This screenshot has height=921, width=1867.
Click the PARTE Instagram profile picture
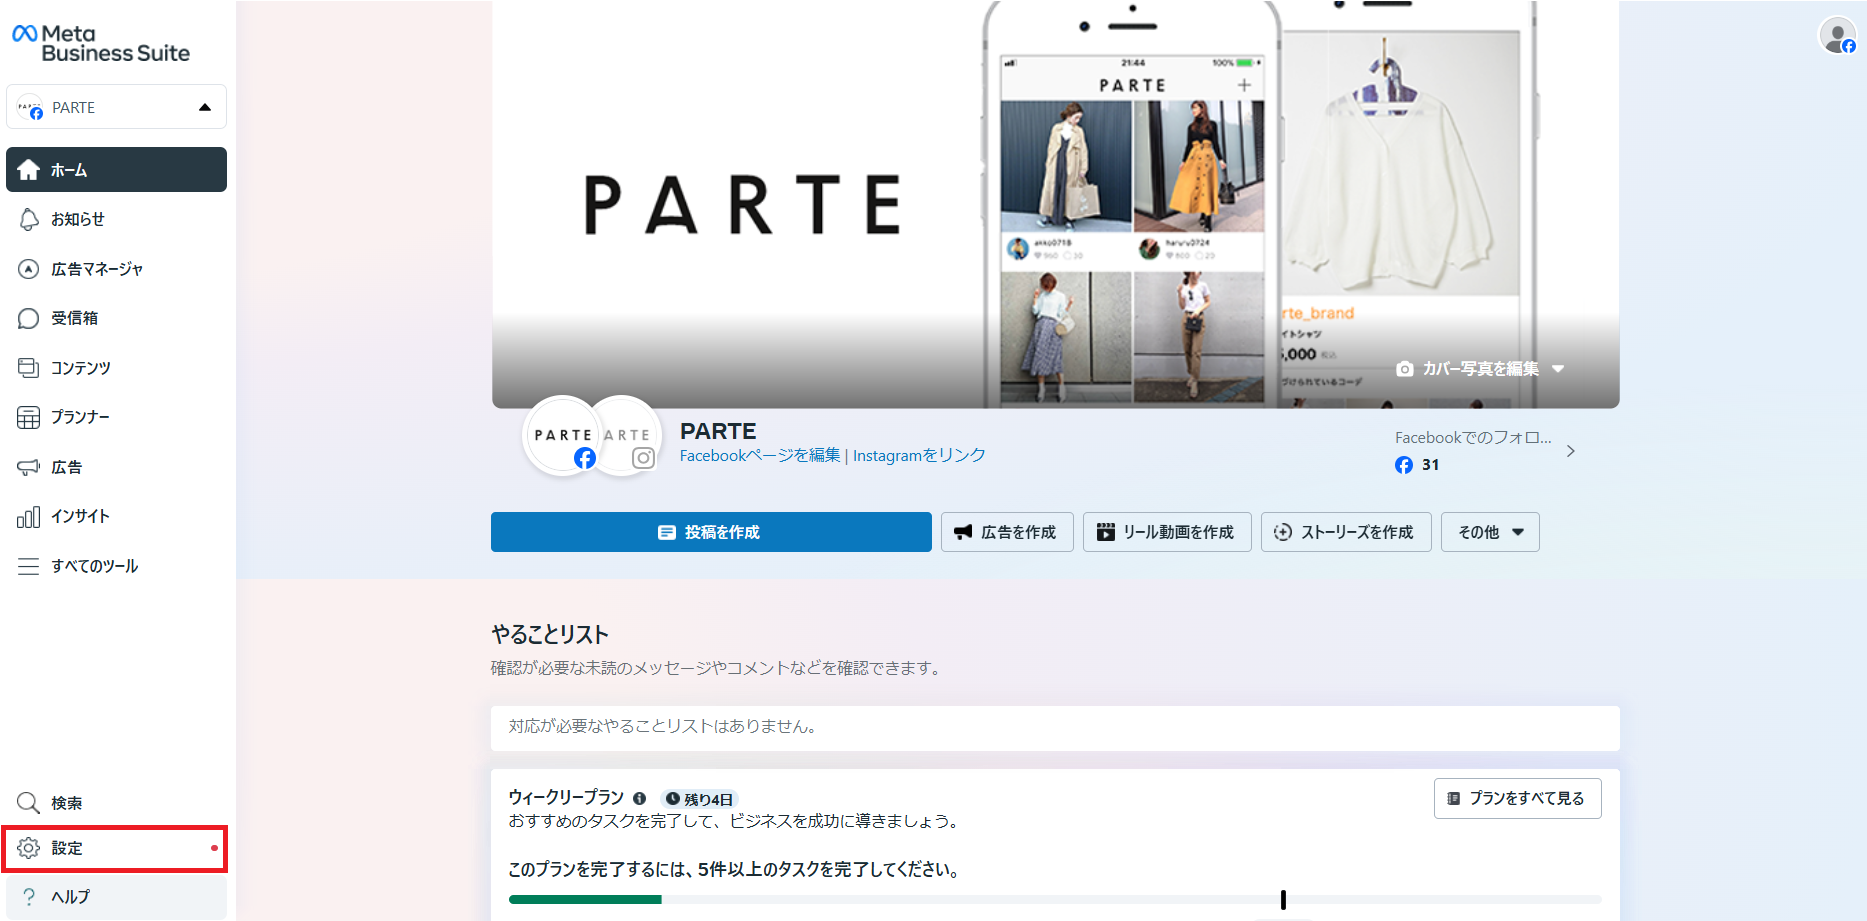click(x=629, y=435)
